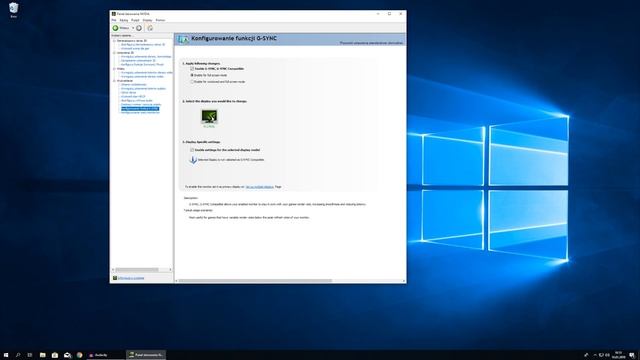Collapse the Wideo tree category

click(x=114, y=69)
